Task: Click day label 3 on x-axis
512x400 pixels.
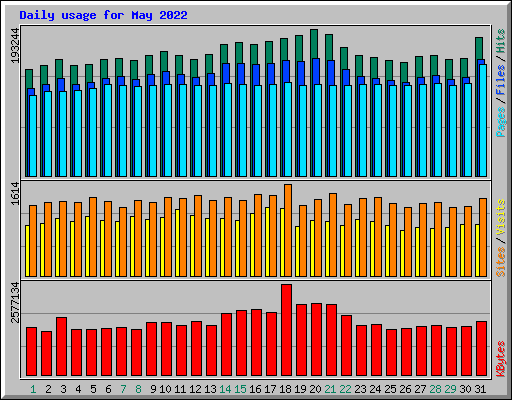Action: [x=63, y=389]
